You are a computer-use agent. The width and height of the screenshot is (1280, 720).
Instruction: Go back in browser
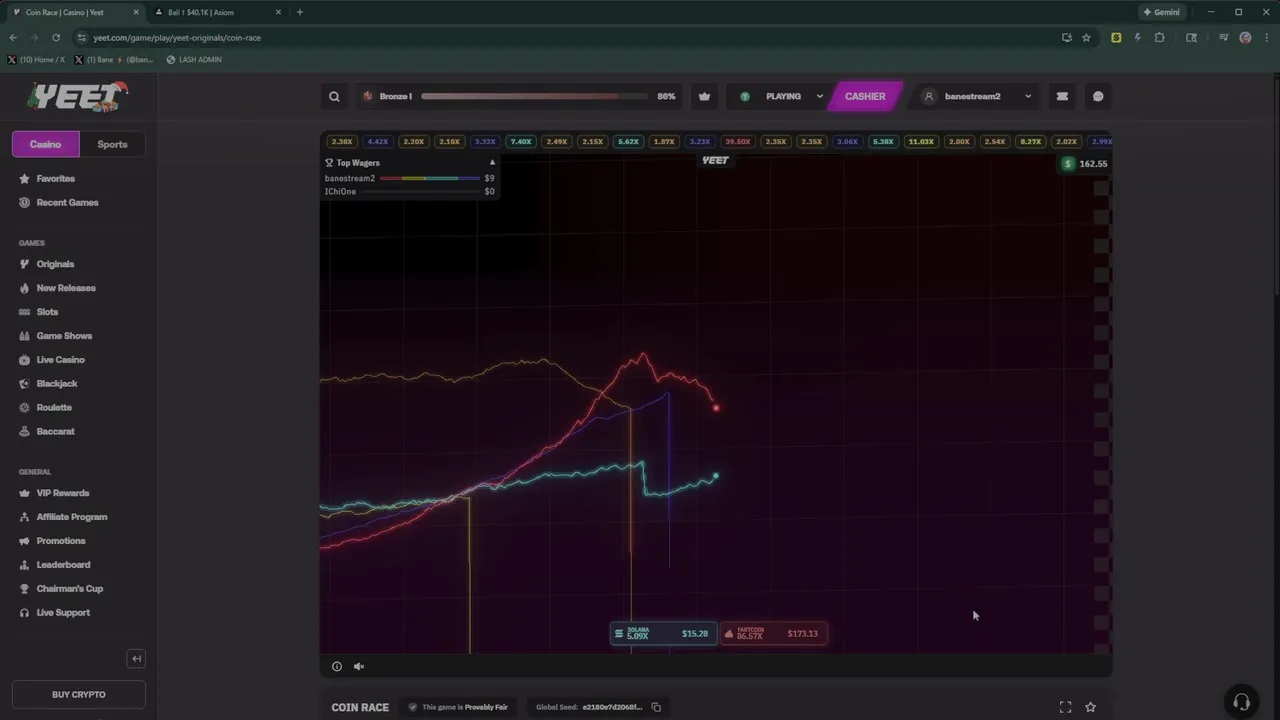coord(13,38)
